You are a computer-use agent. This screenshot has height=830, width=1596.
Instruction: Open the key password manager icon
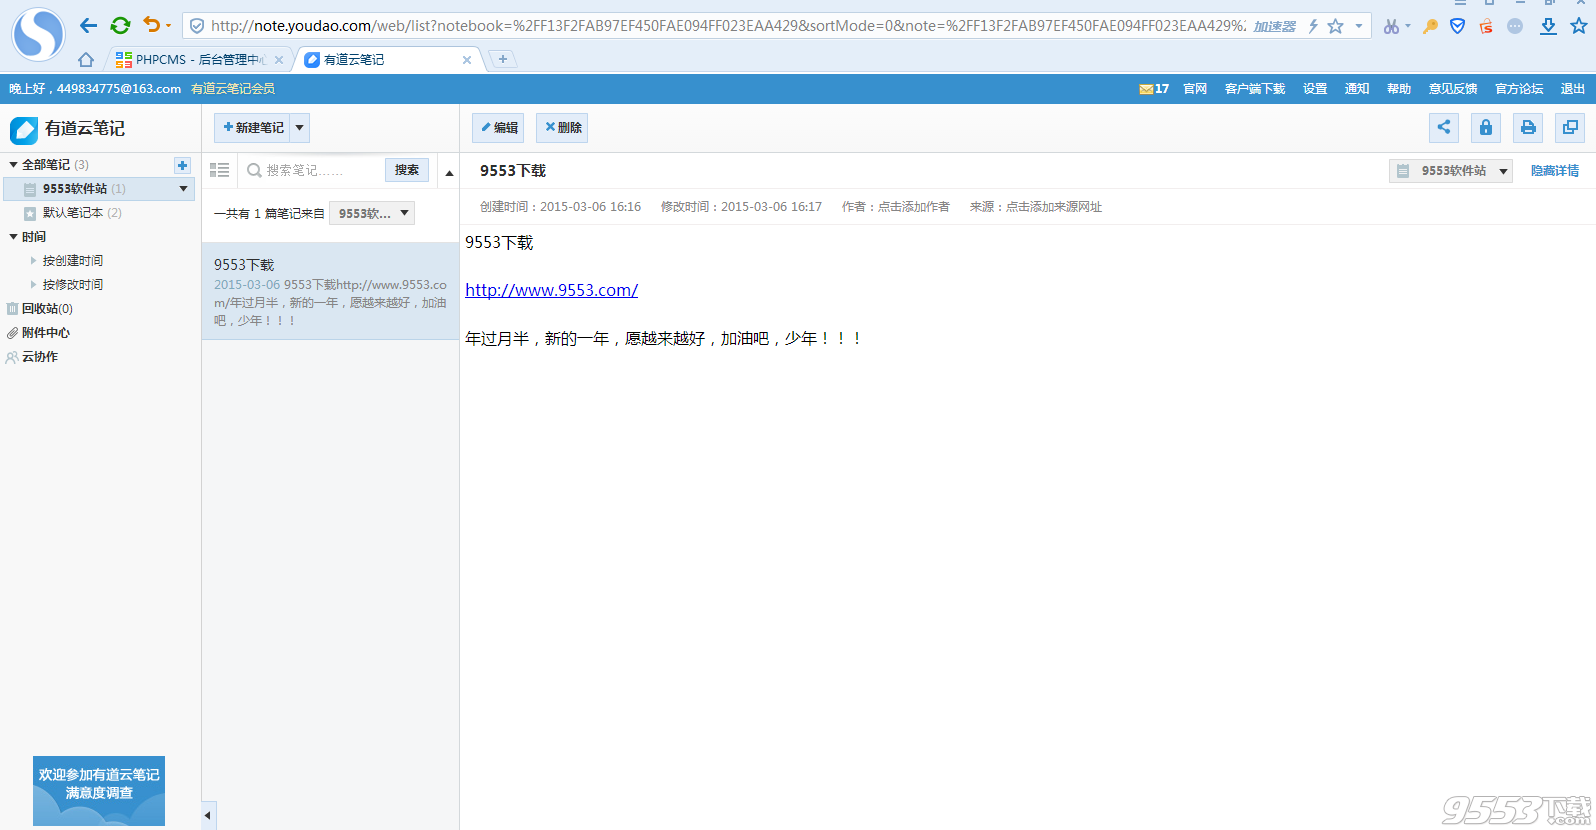pyautogui.click(x=1430, y=26)
